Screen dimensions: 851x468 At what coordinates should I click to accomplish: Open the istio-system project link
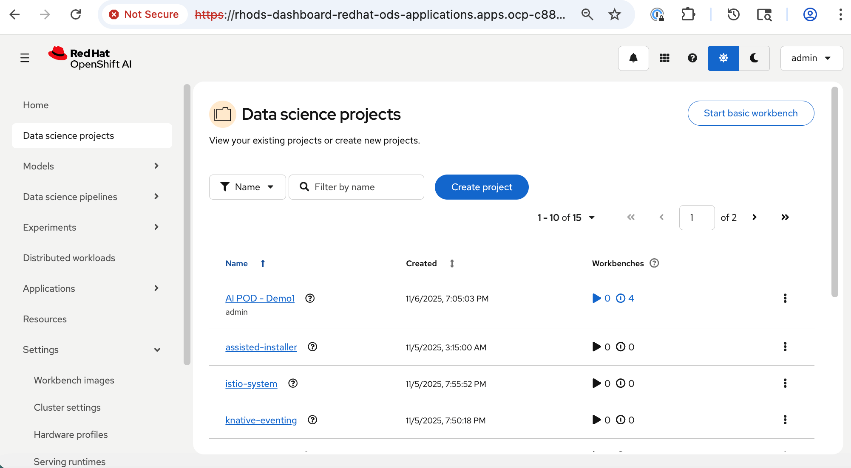point(251,384)
